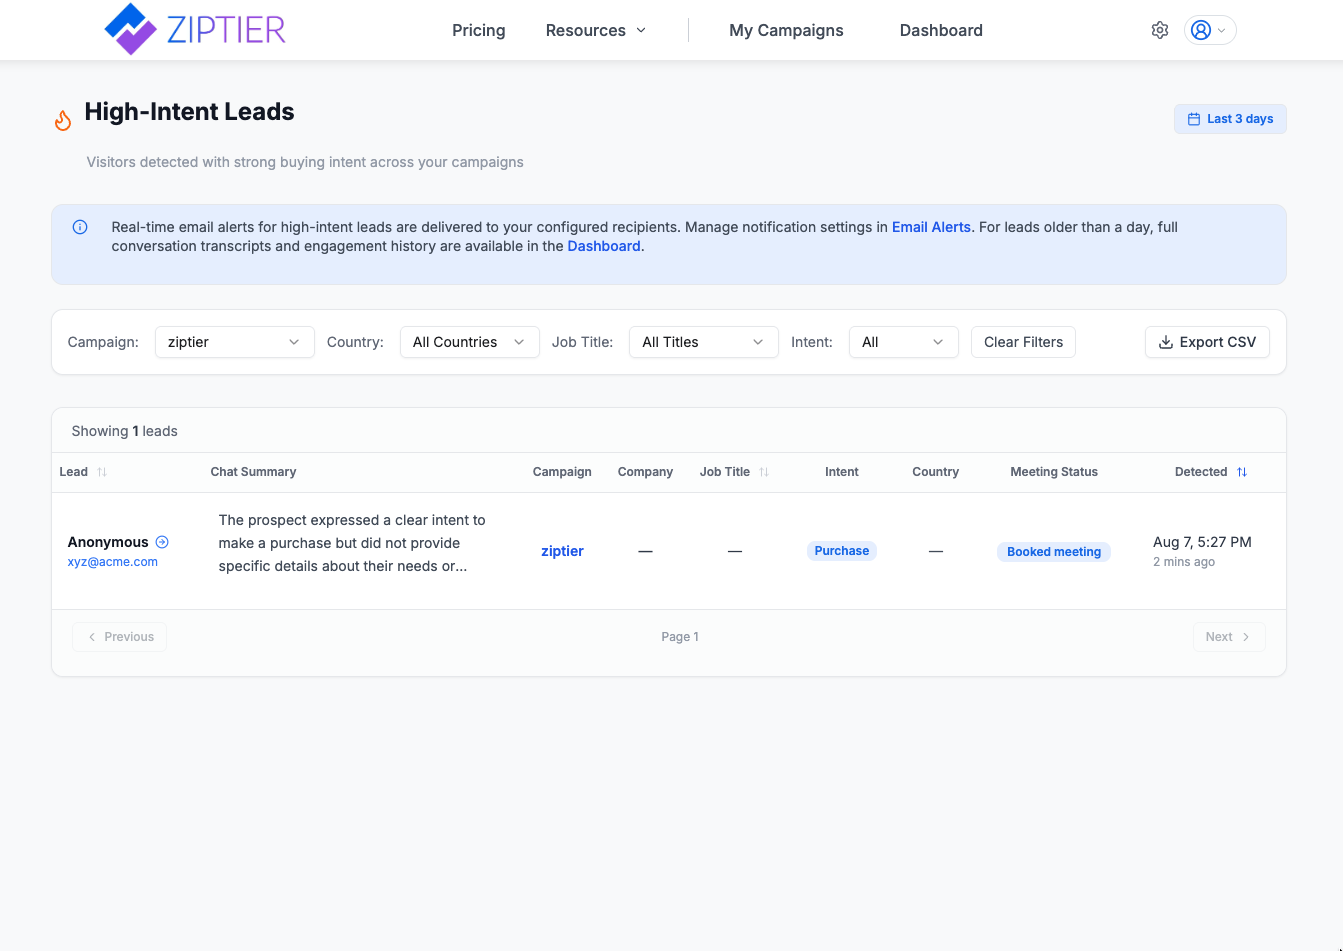The height and width of the screenshot is (951, 1343).
Task: Change the Last 3 days date range
Action: (1230, 119)
